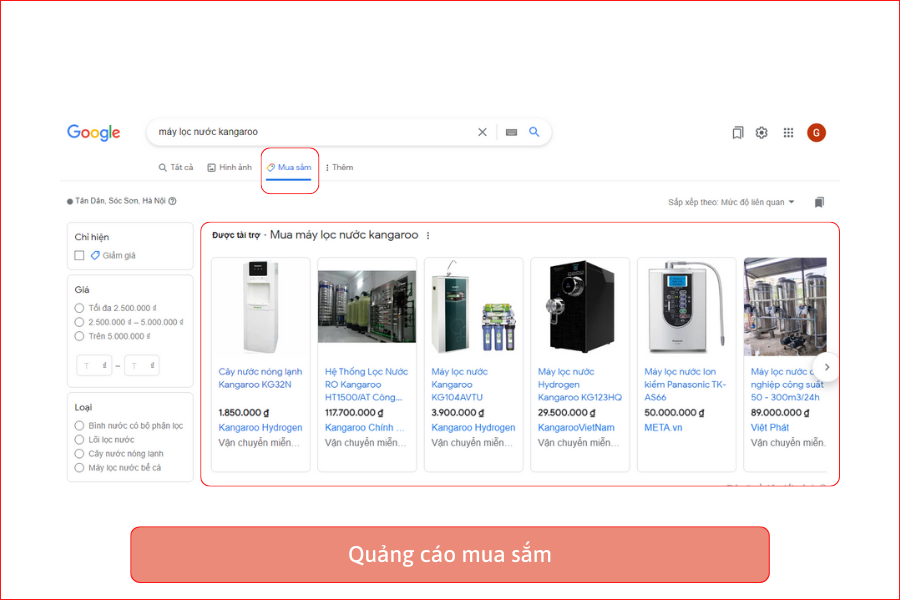The image size is (900, 600).
Task: Open the Google logo homepage
Action: (94, 133)
